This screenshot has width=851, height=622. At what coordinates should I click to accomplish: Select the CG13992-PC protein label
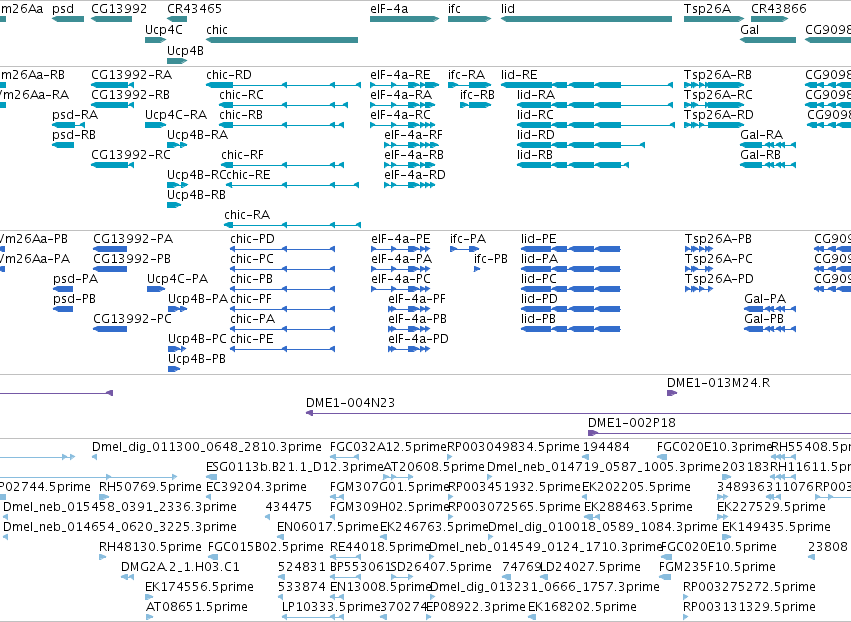(132, 319)
